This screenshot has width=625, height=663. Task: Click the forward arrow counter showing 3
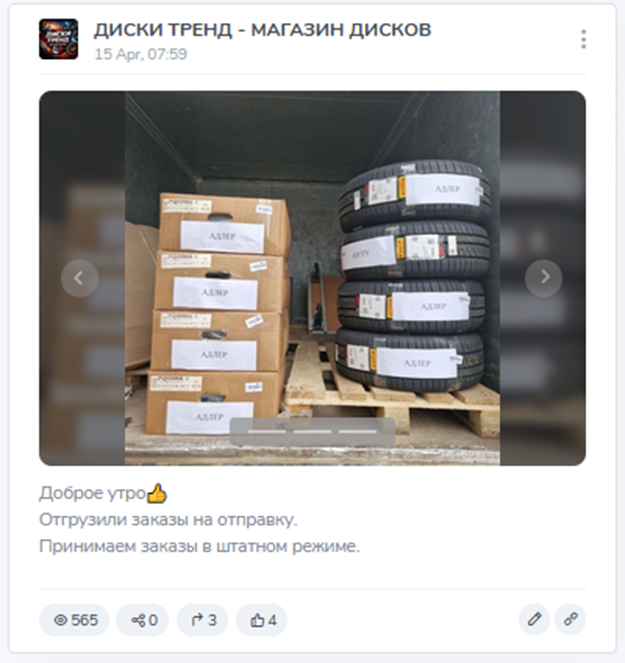pos(202,620)
